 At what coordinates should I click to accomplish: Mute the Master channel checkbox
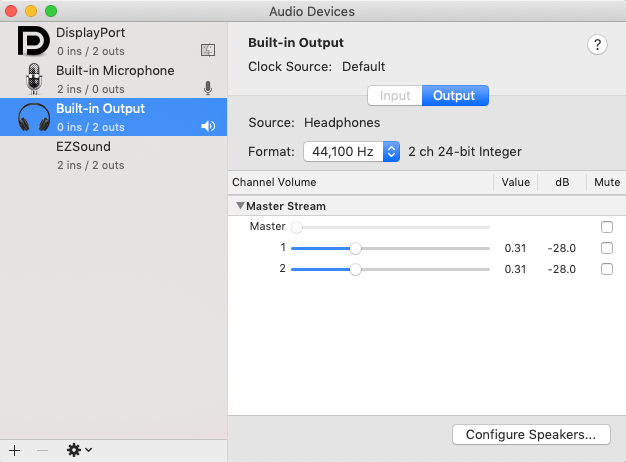tap(607, 227)
